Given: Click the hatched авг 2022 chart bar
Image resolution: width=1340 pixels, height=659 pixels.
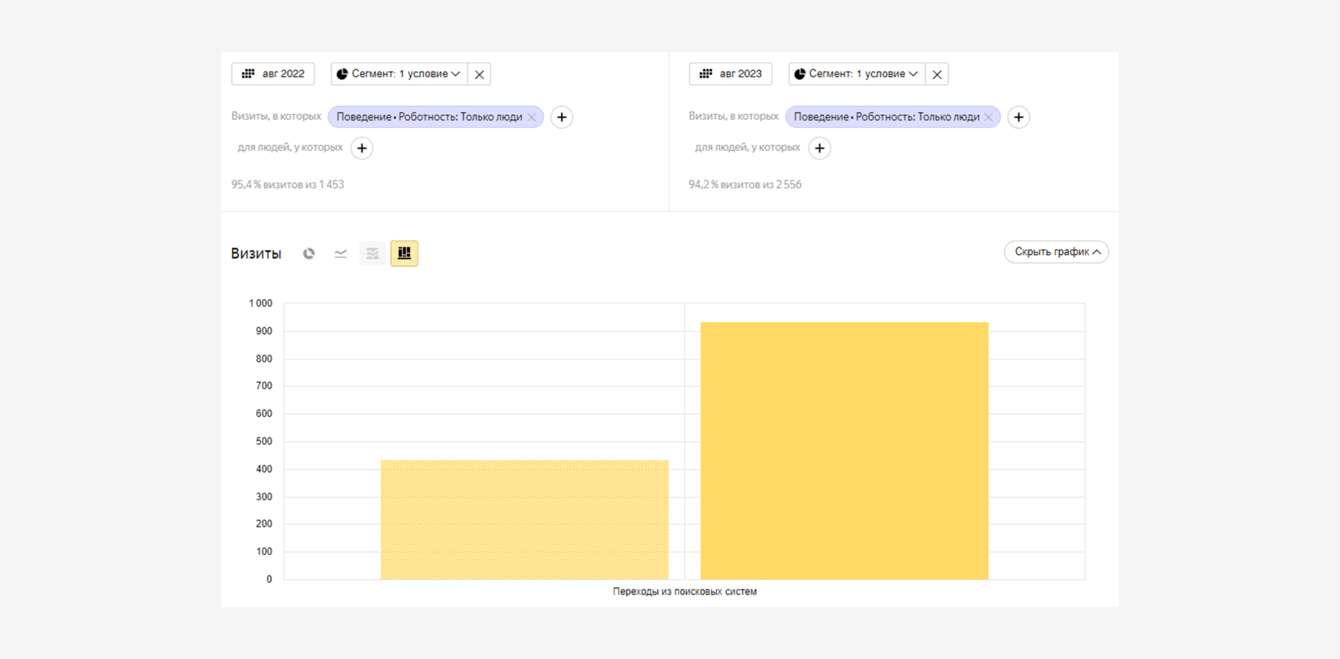Looking at the screenshot, I should pos(524,520).
